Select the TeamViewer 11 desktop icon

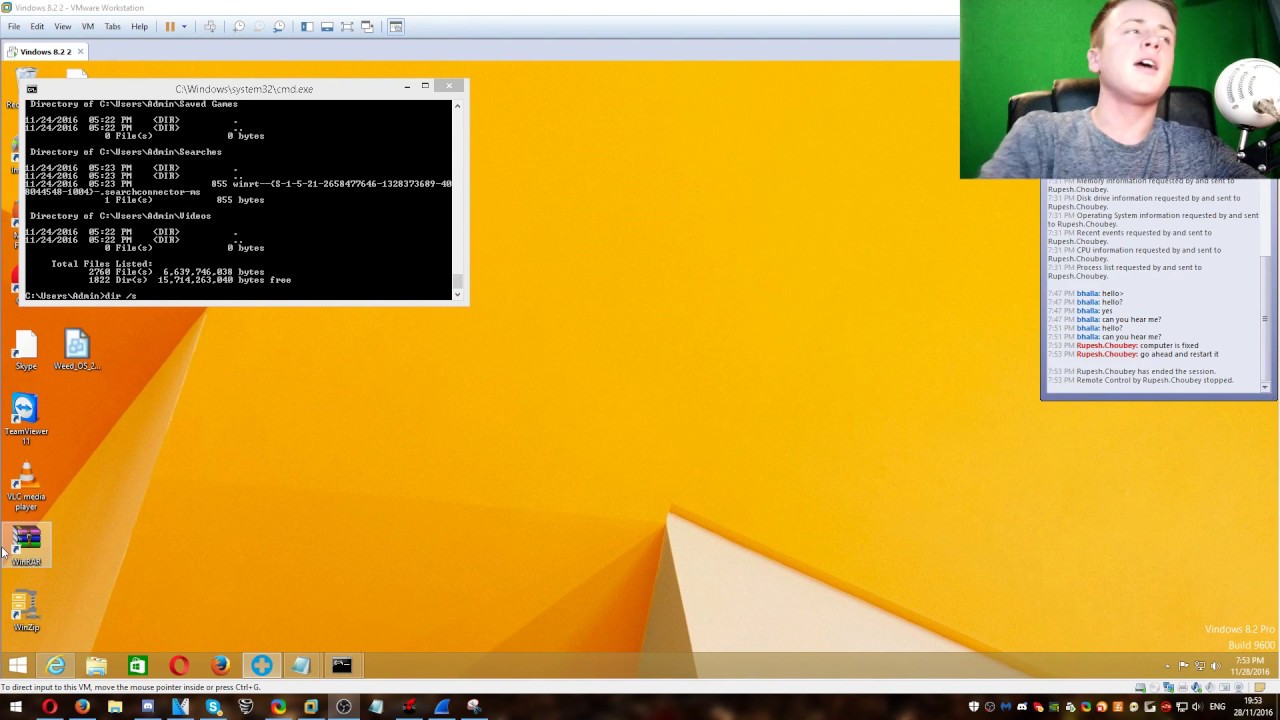26,420
